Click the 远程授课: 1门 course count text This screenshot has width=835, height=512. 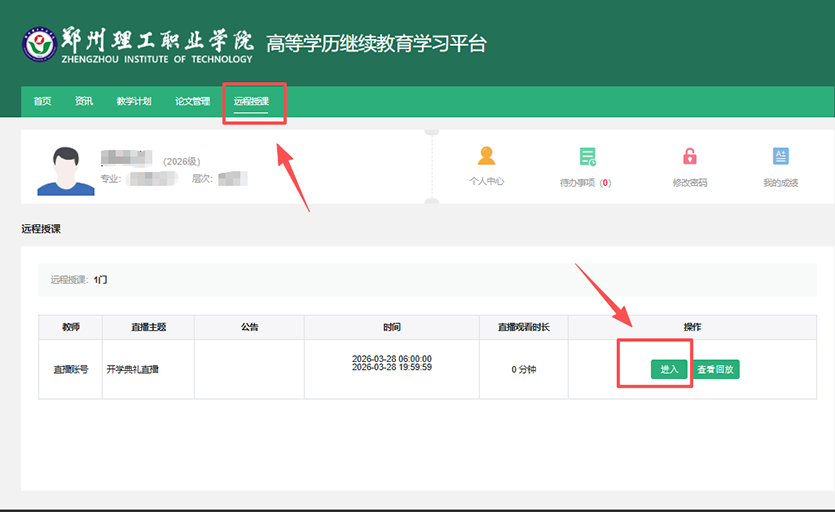click(x=79, y=280)
